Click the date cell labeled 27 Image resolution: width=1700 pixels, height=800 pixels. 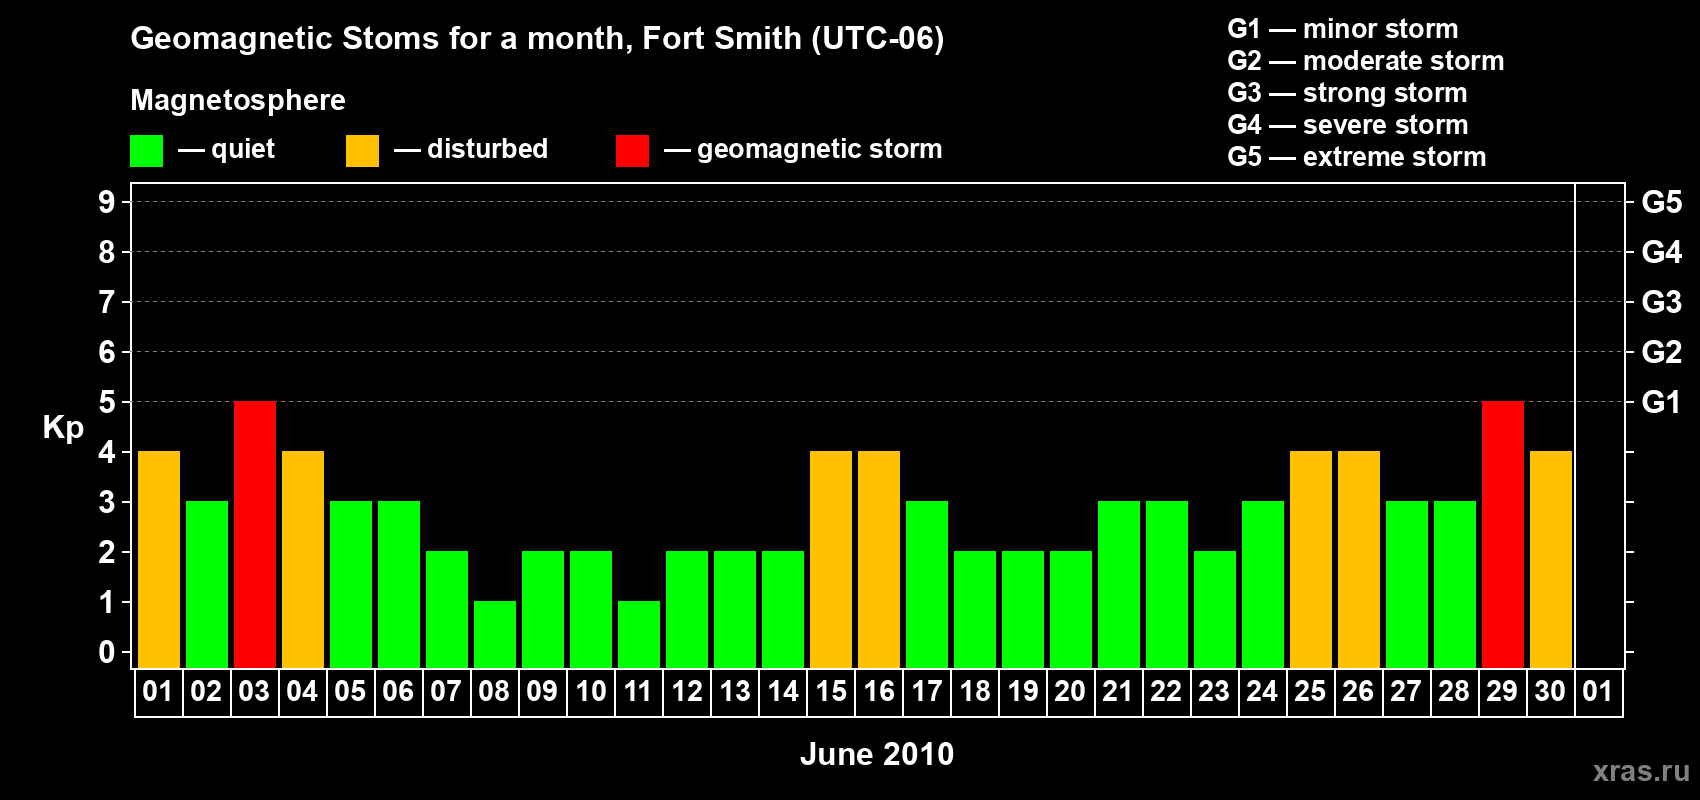1406,692
